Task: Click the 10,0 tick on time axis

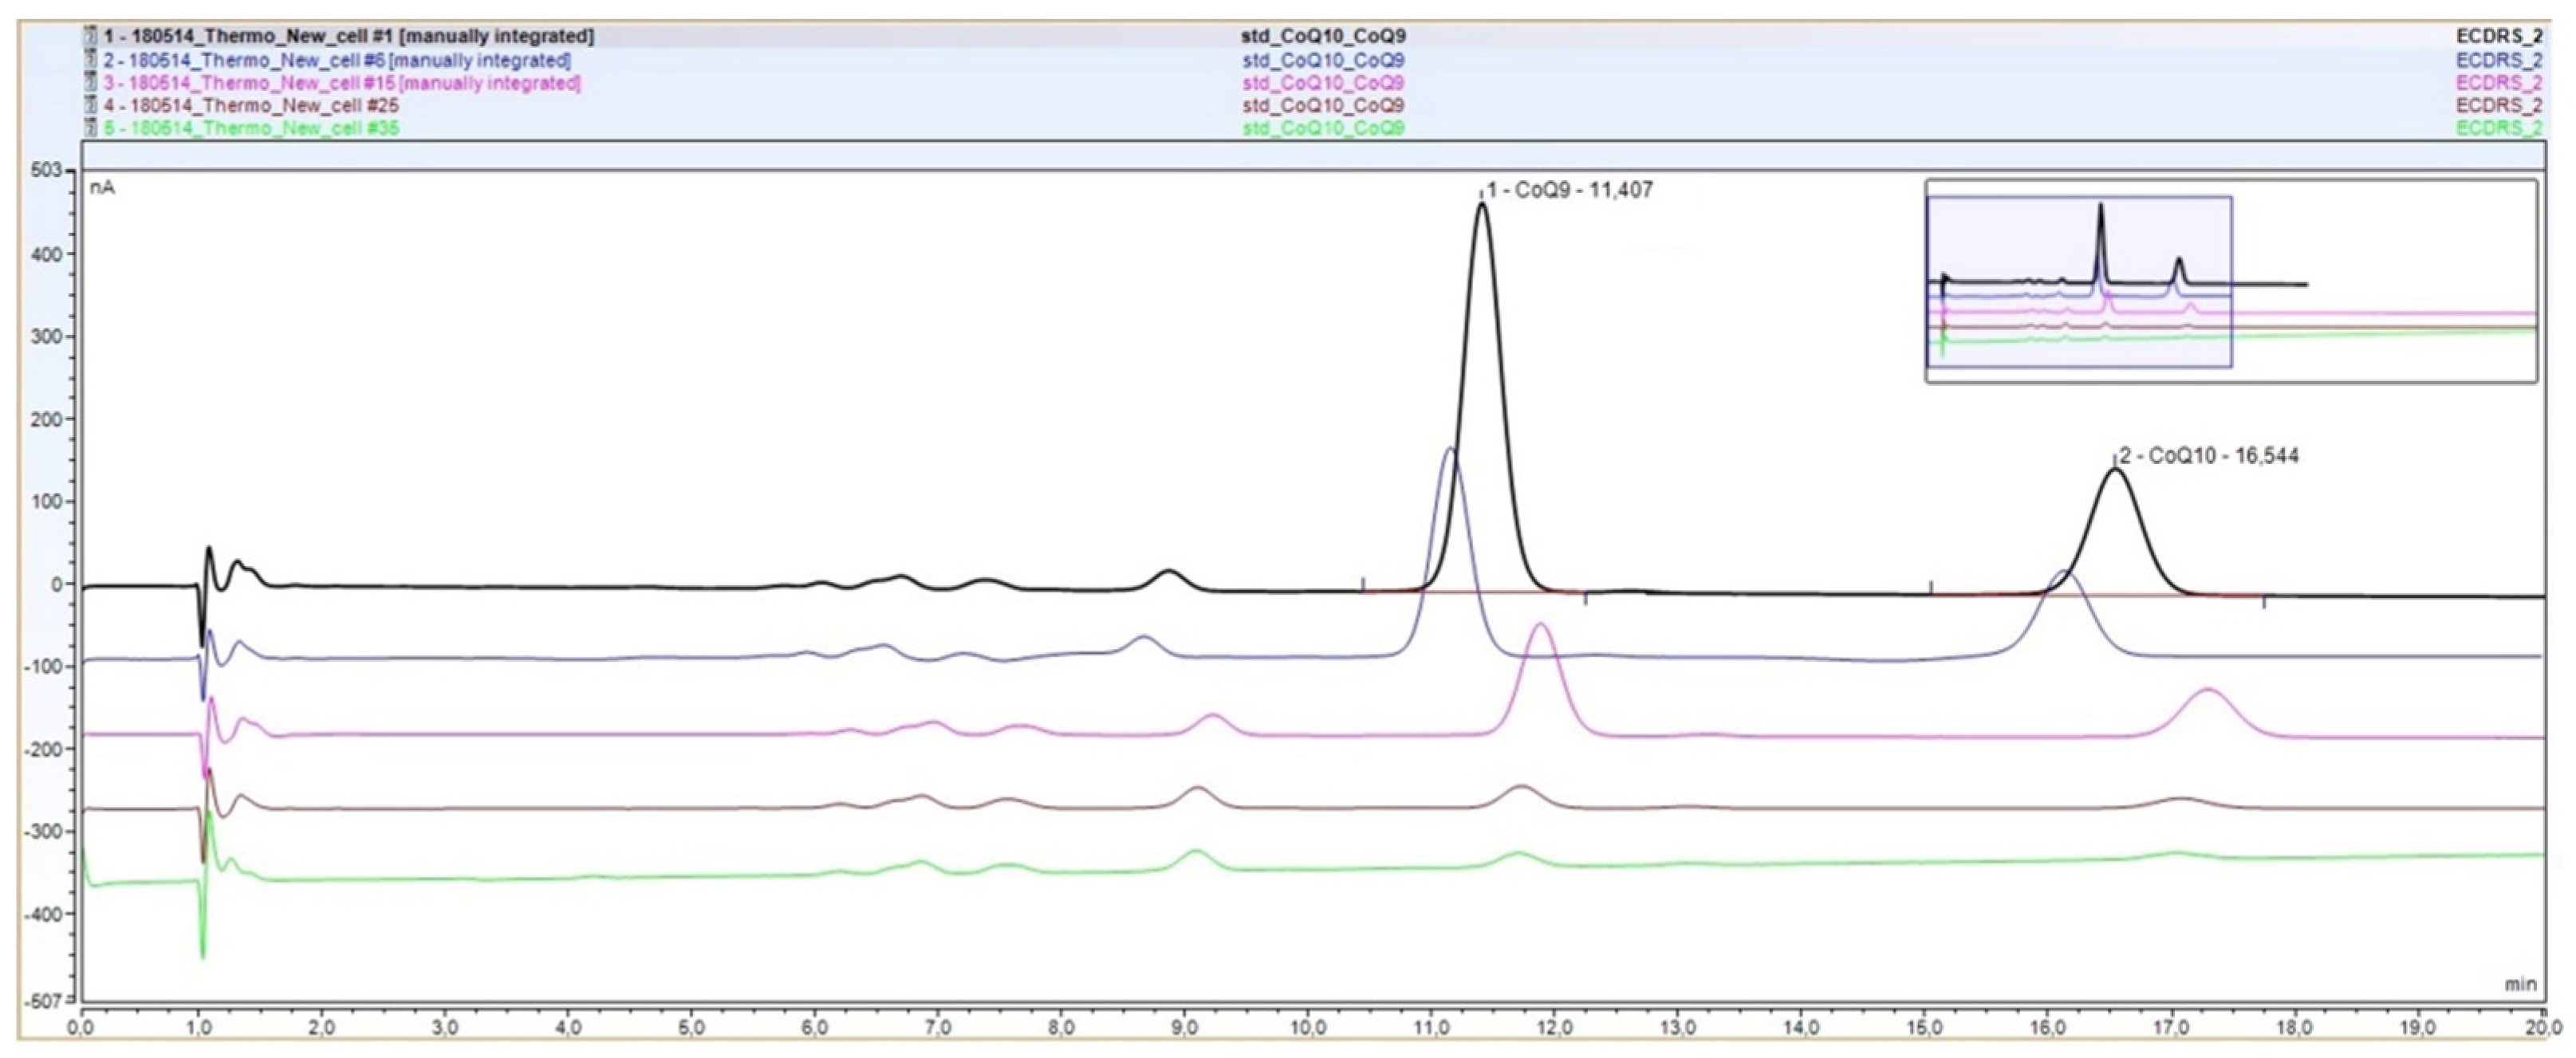Action: pos(1308,1028)
